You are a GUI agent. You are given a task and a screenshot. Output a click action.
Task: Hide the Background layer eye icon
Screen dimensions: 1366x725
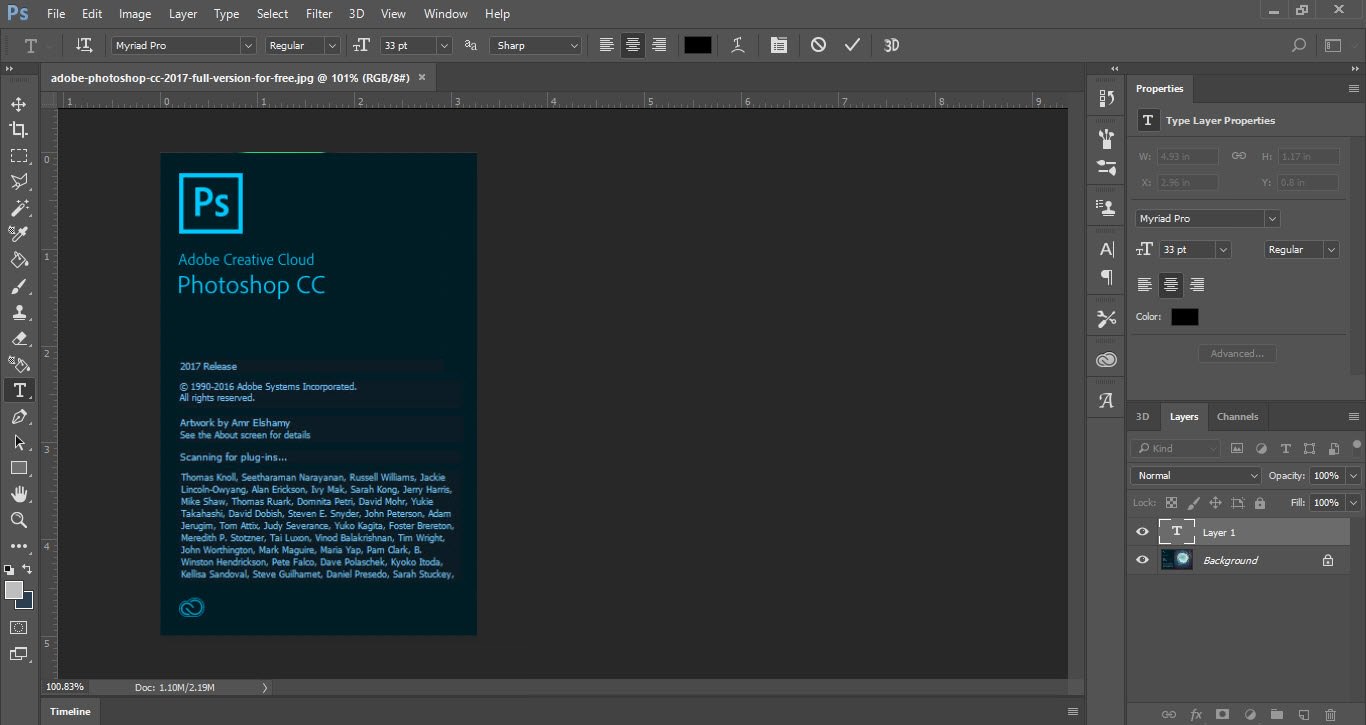(1142, 560)
